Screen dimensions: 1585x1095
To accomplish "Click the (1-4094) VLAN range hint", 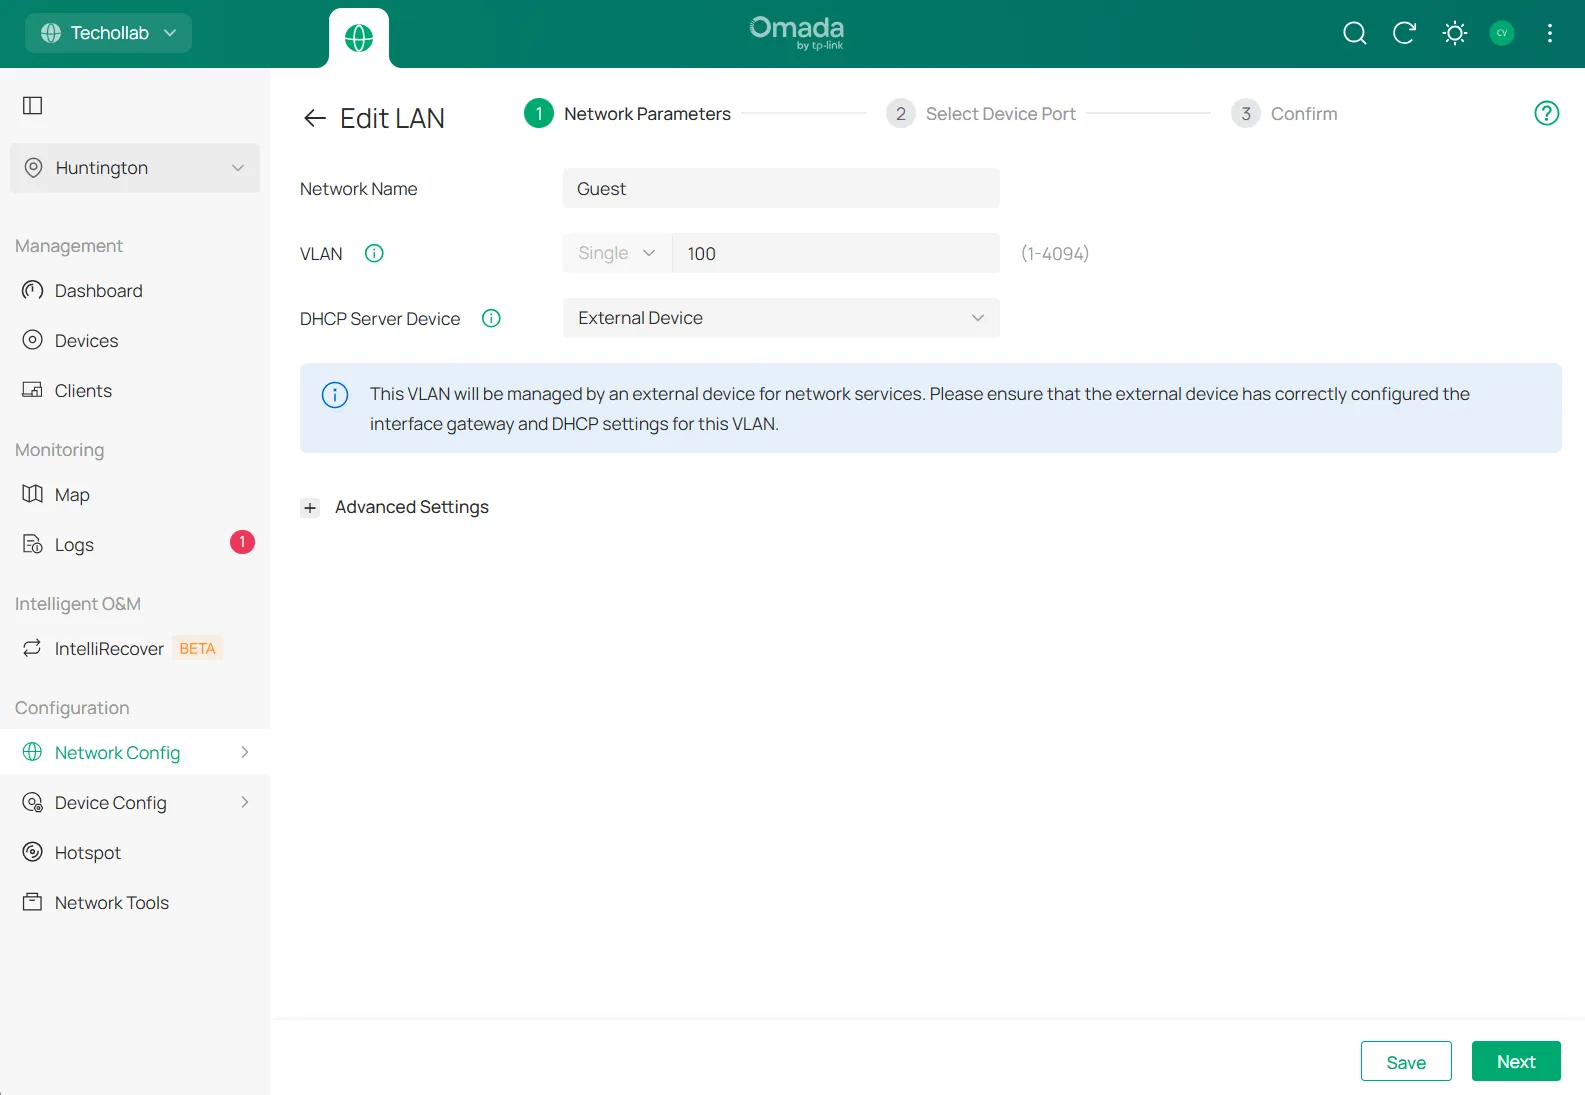I will pos(1055,253).
